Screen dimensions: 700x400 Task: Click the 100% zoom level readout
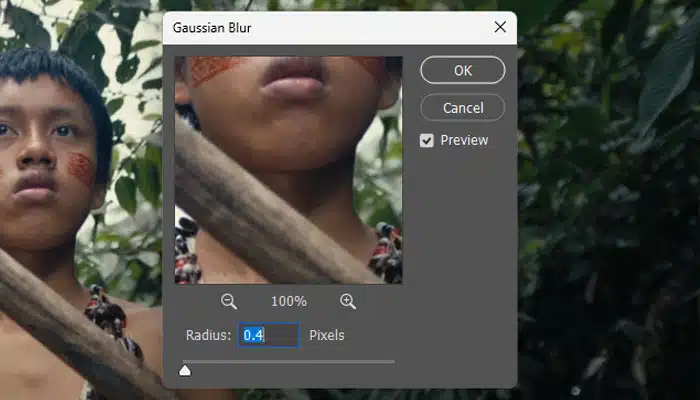[288, 301]
